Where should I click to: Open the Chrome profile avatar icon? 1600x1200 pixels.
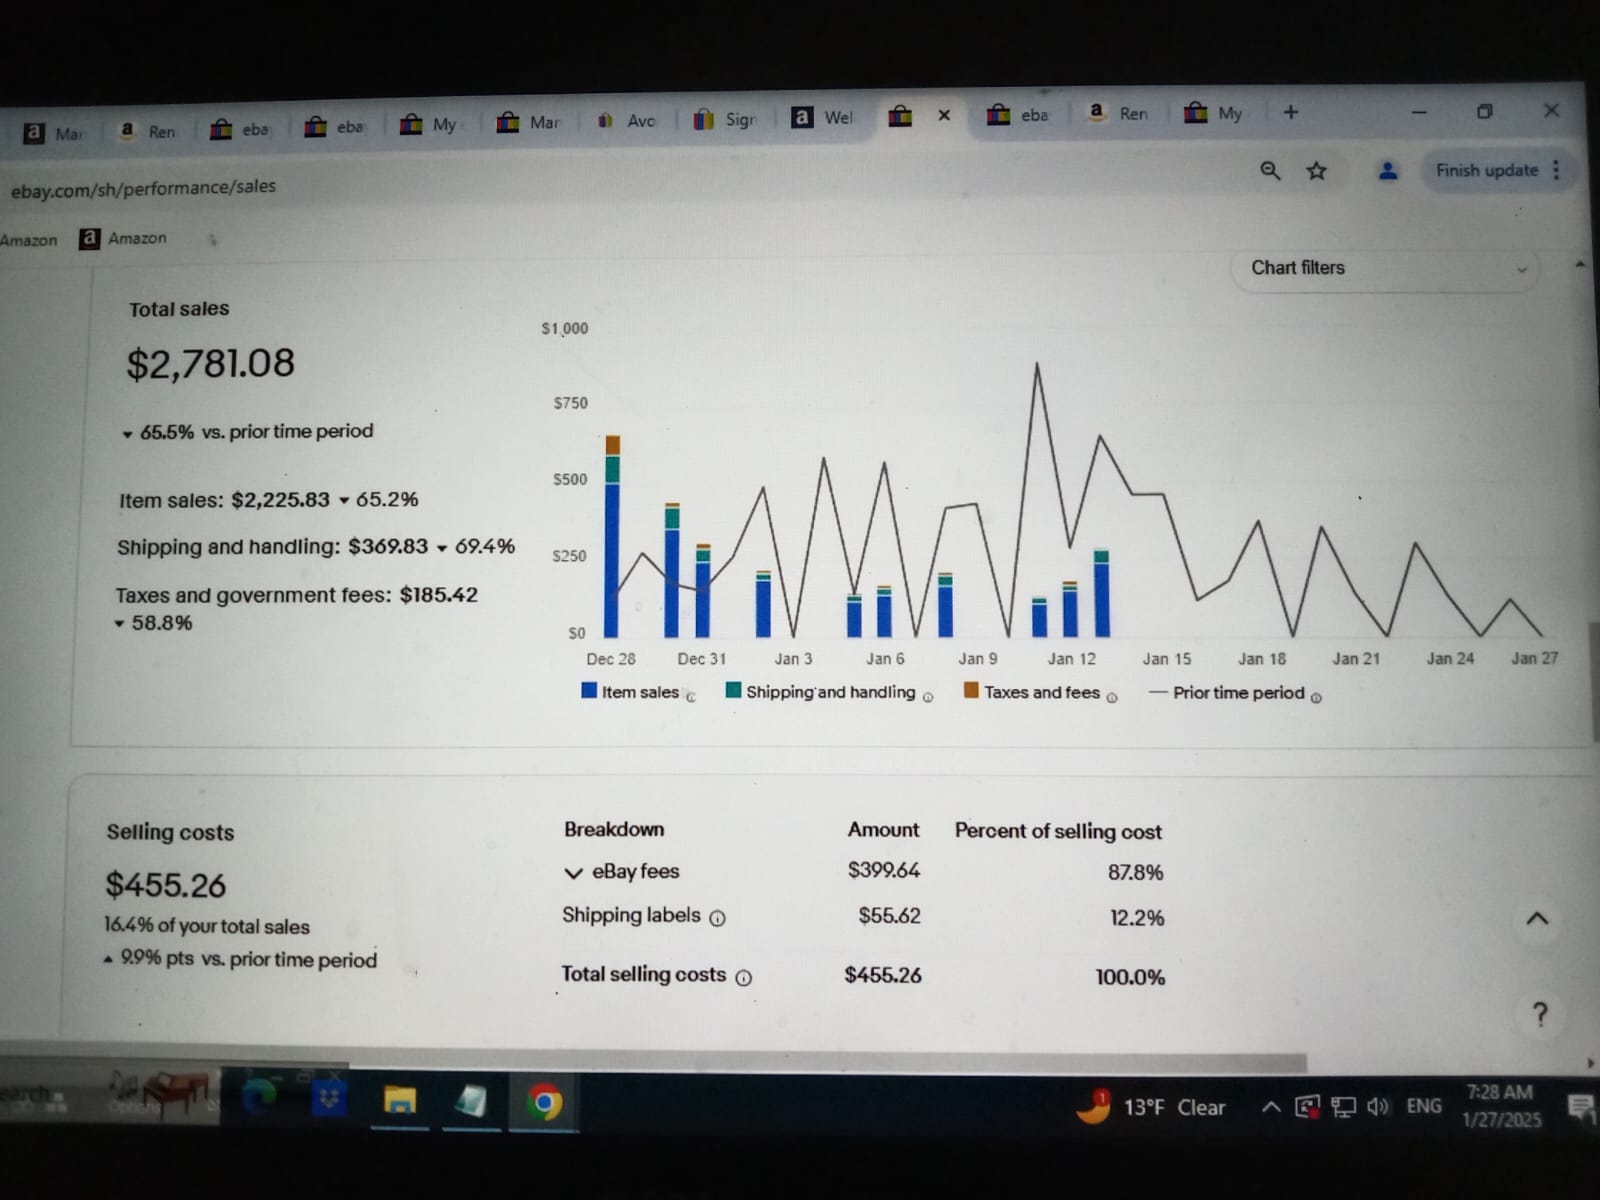1387,171
